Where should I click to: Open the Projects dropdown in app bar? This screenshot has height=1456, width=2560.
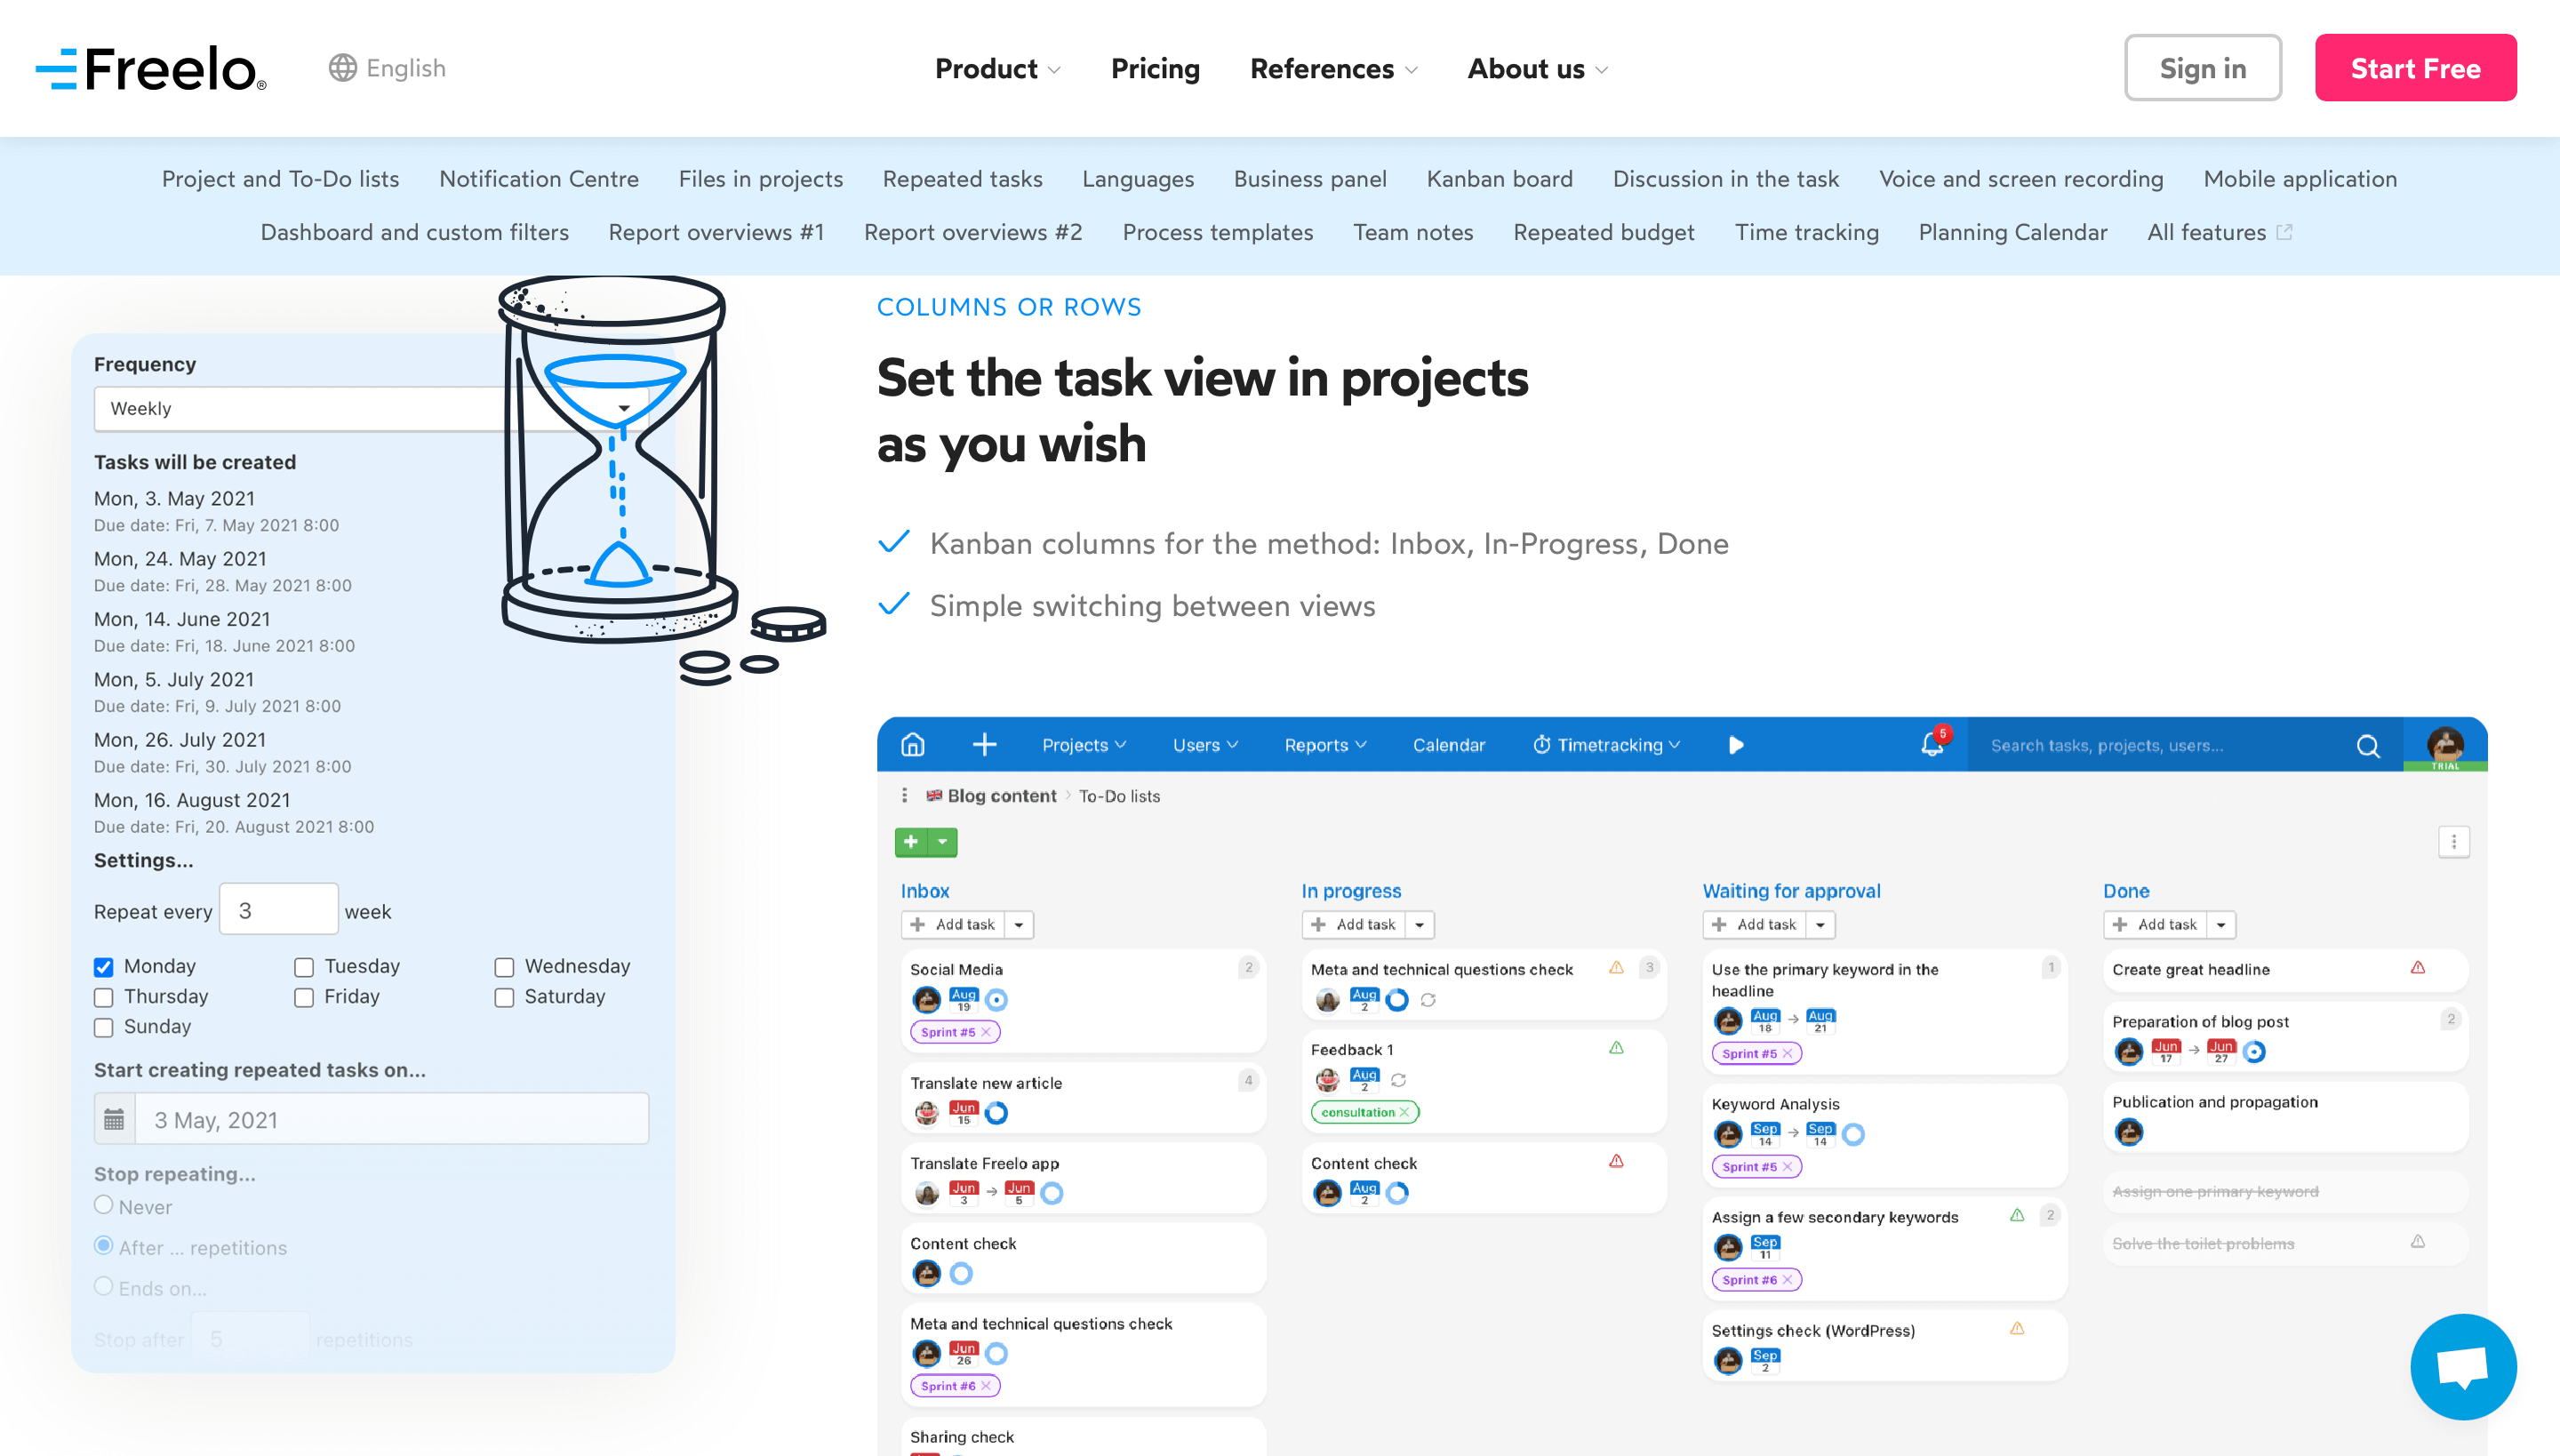[1084, 745]
